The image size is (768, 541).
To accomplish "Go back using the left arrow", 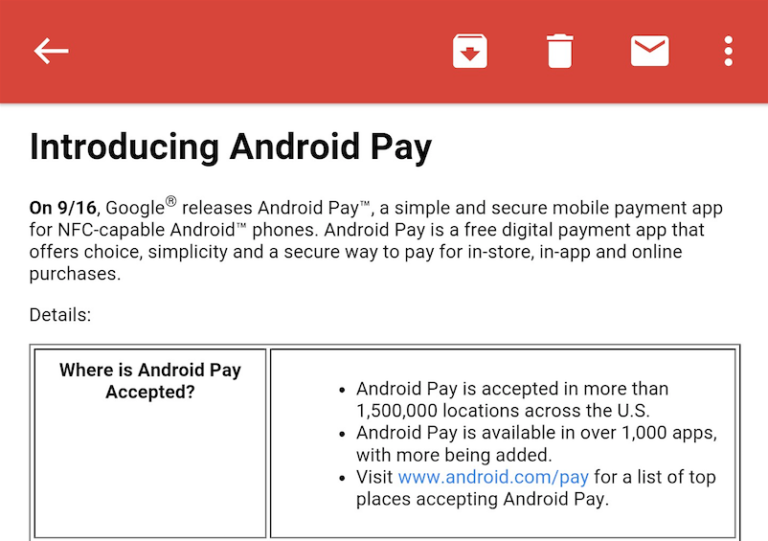I will point(51,51).
